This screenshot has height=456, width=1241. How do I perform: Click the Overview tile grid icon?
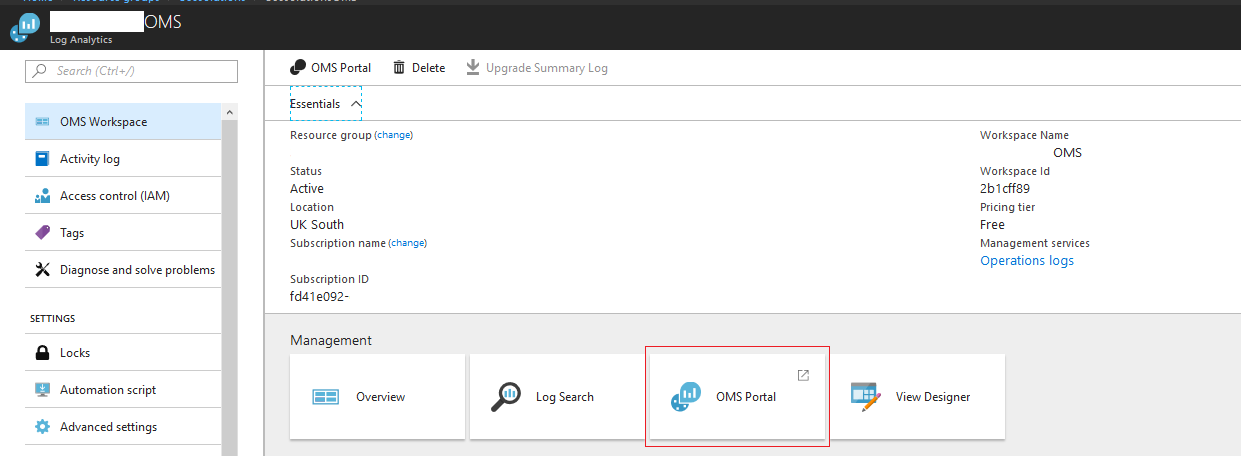point(326,397)
